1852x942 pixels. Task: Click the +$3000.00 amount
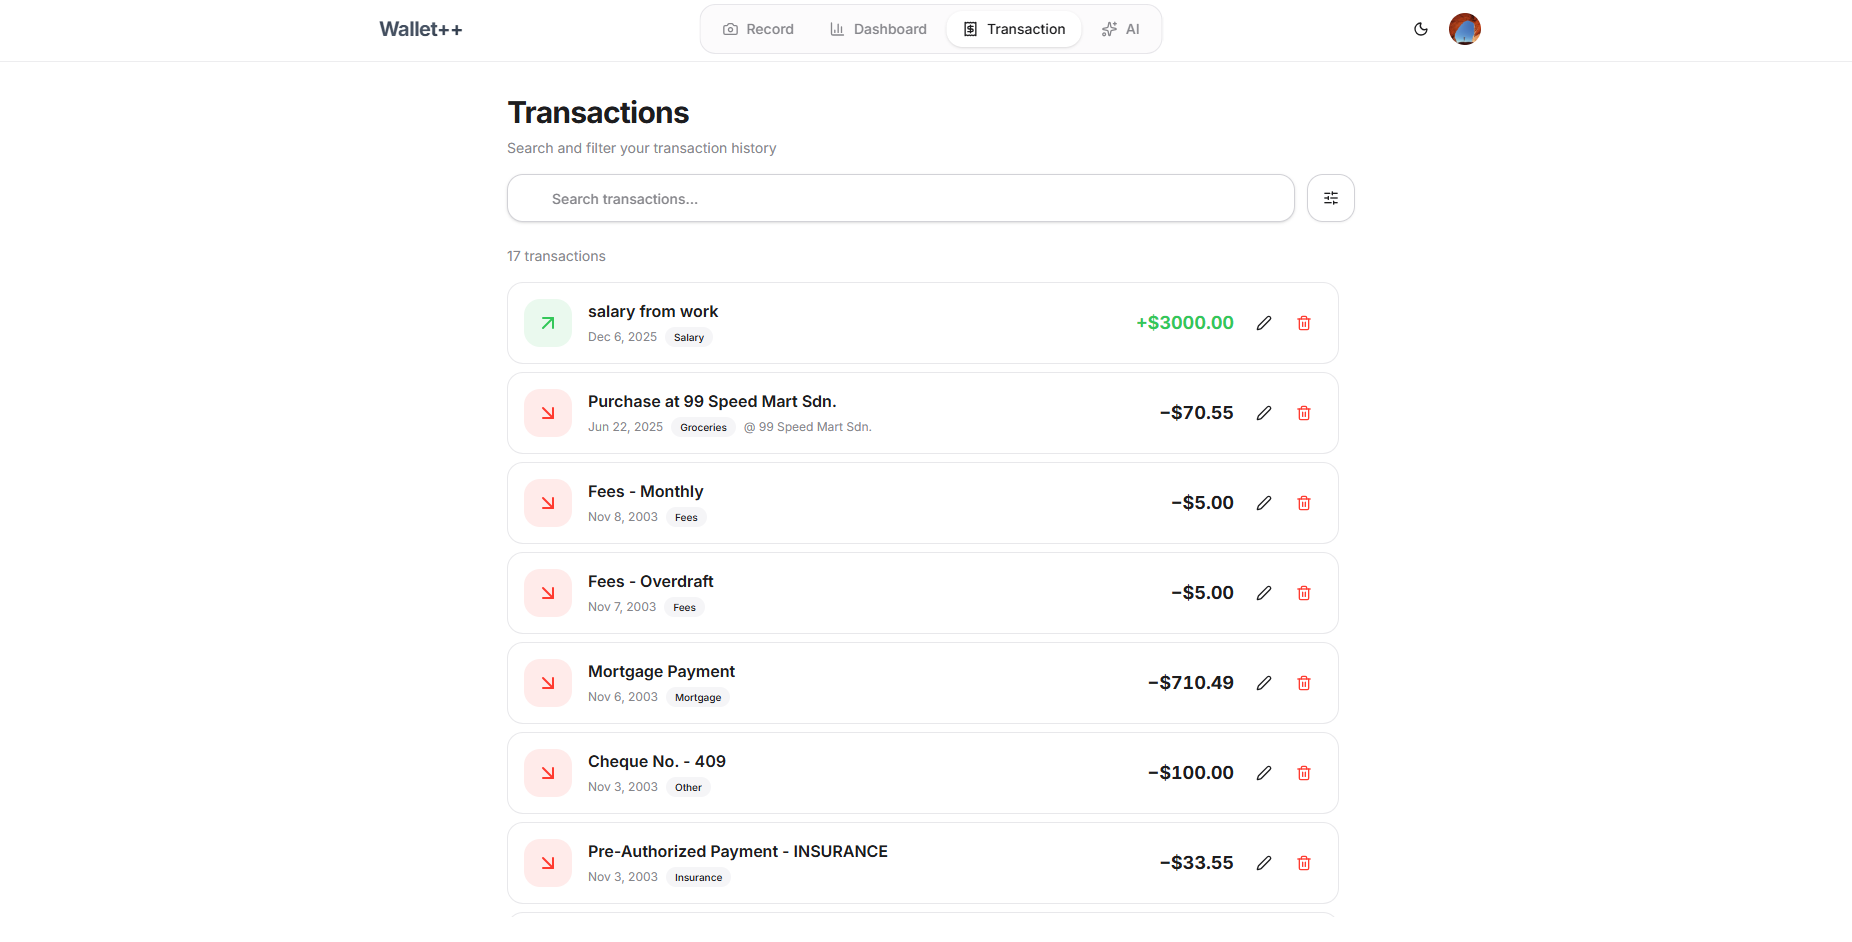[x=1185, y=323]
